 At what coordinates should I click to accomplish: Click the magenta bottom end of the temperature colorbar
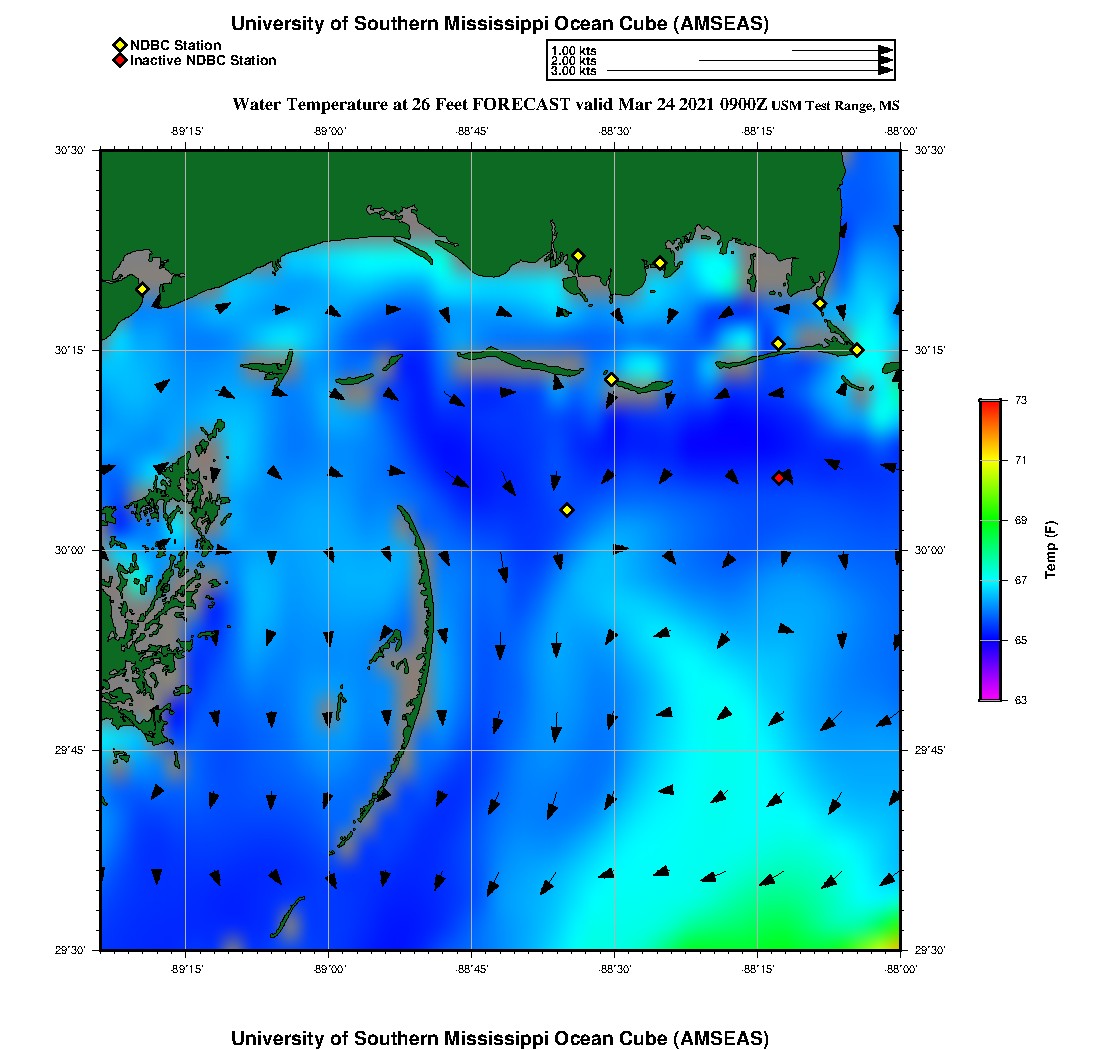coord(989,695)
